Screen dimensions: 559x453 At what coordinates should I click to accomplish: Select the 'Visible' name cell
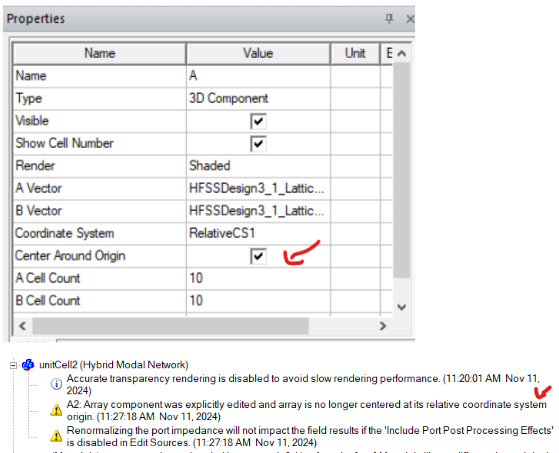[99, 121]
